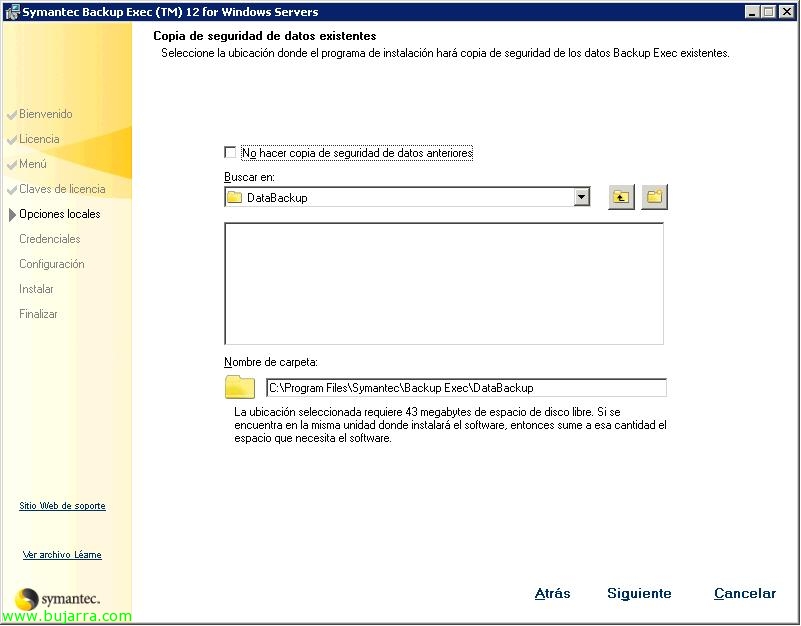
Task: Click the DataBackup folder icon in Buscar en box
Action: tap(234, 197)
